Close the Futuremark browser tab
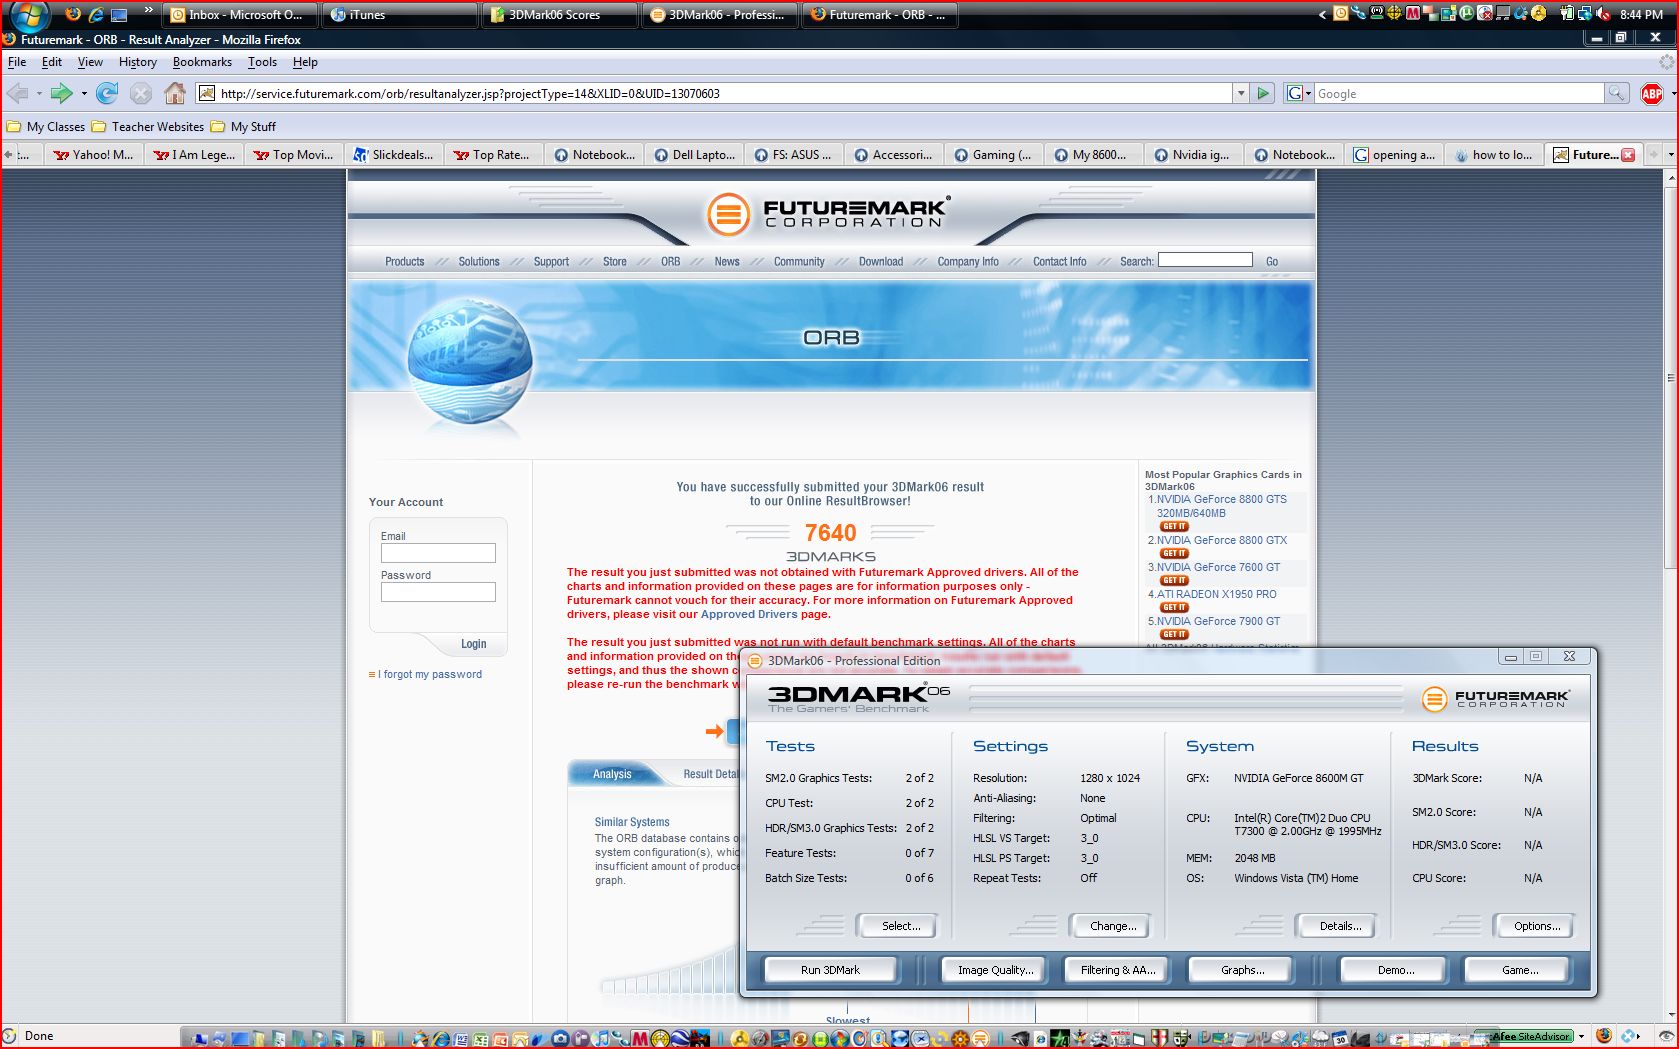The image size is (1679, 1049). pyautogui.click(x=1628, y=155)
